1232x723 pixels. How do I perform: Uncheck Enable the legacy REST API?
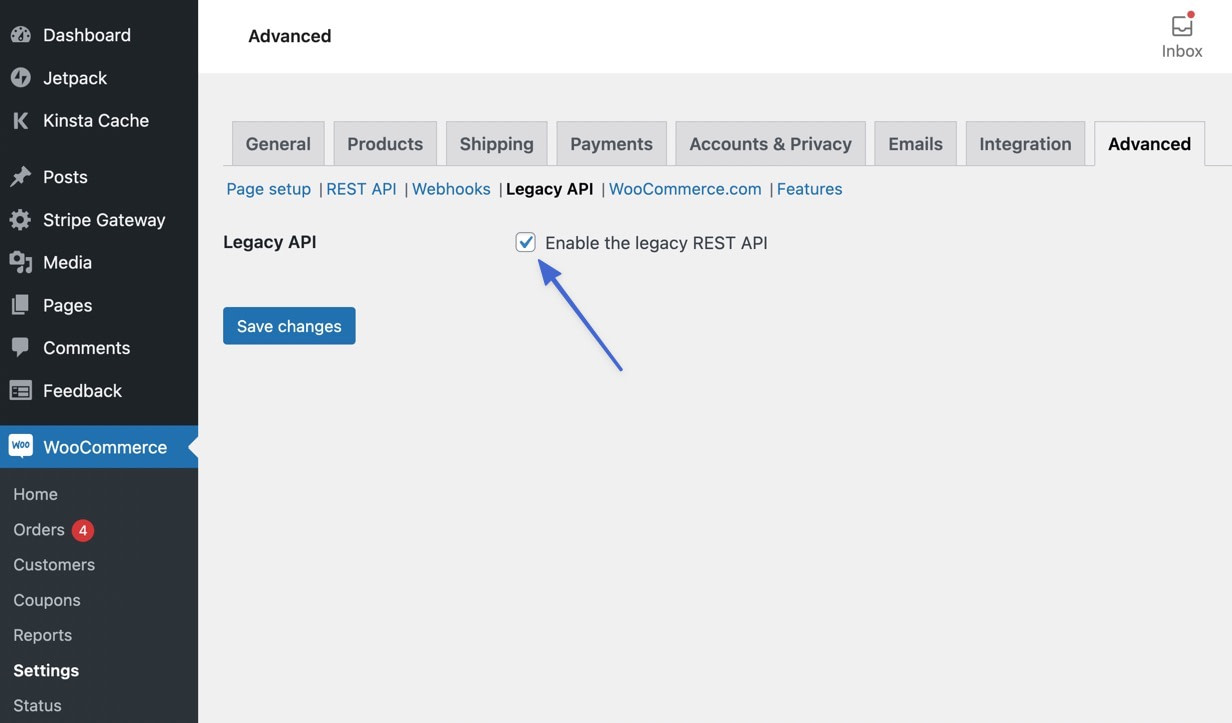pyautogui.click(x=526, y=242)
